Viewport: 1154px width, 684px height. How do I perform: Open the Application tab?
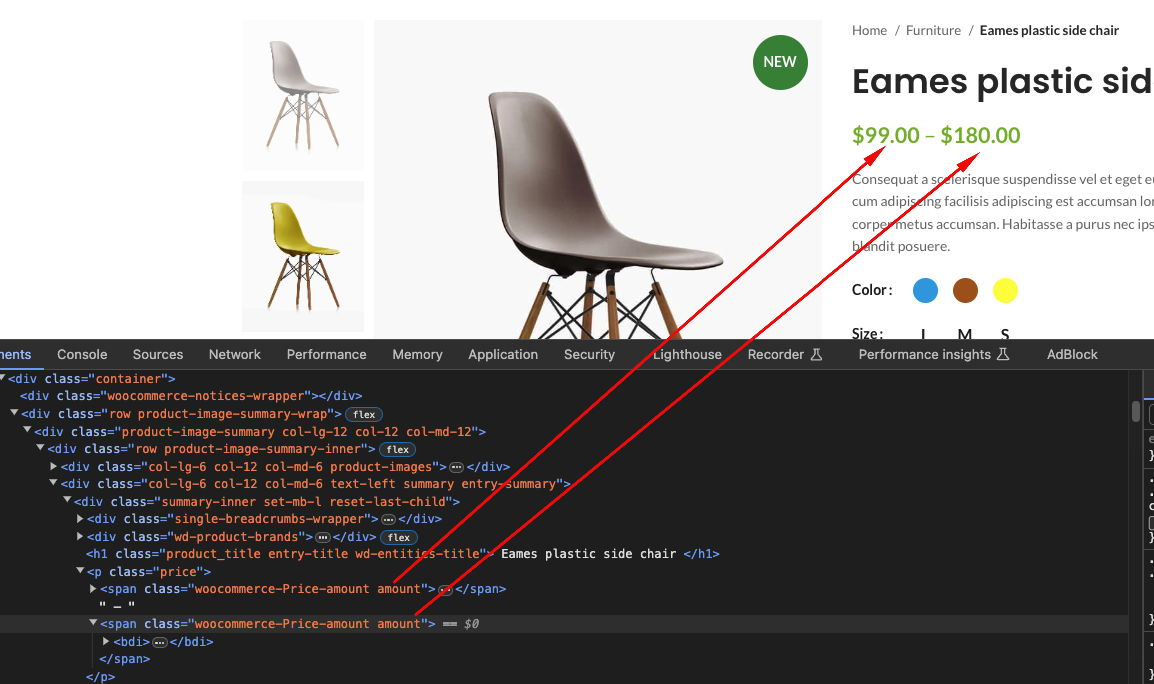click(x=503, y=355)
